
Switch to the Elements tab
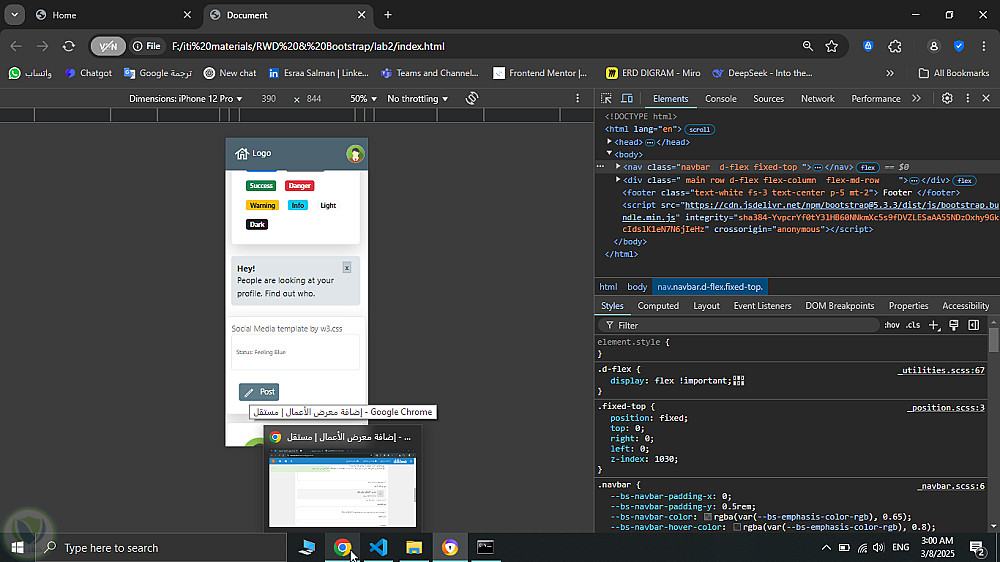670,99
